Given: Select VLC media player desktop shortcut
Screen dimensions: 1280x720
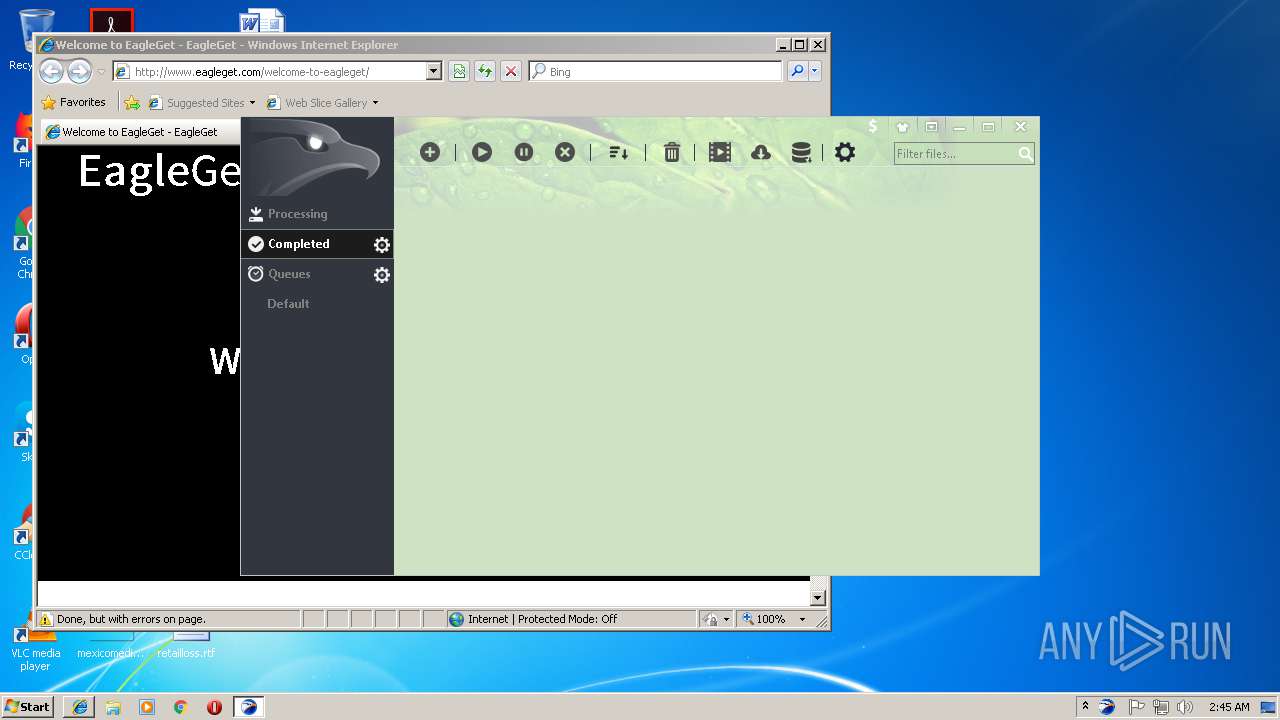Looking at the screenshot, I should click(35, 648).
